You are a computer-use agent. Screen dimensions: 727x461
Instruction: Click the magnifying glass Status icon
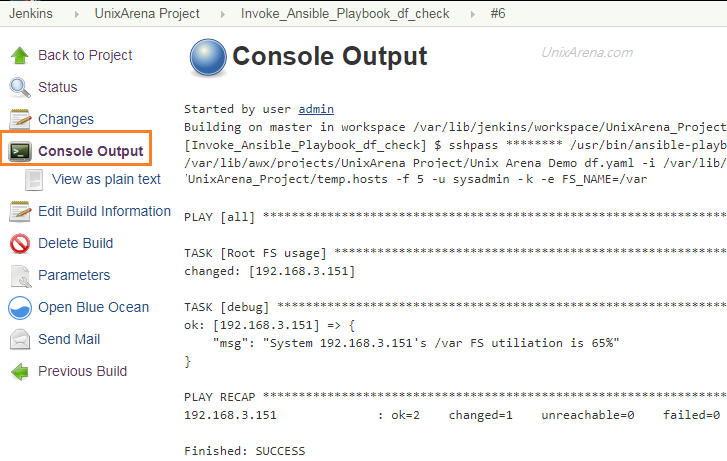pos(19,87)
